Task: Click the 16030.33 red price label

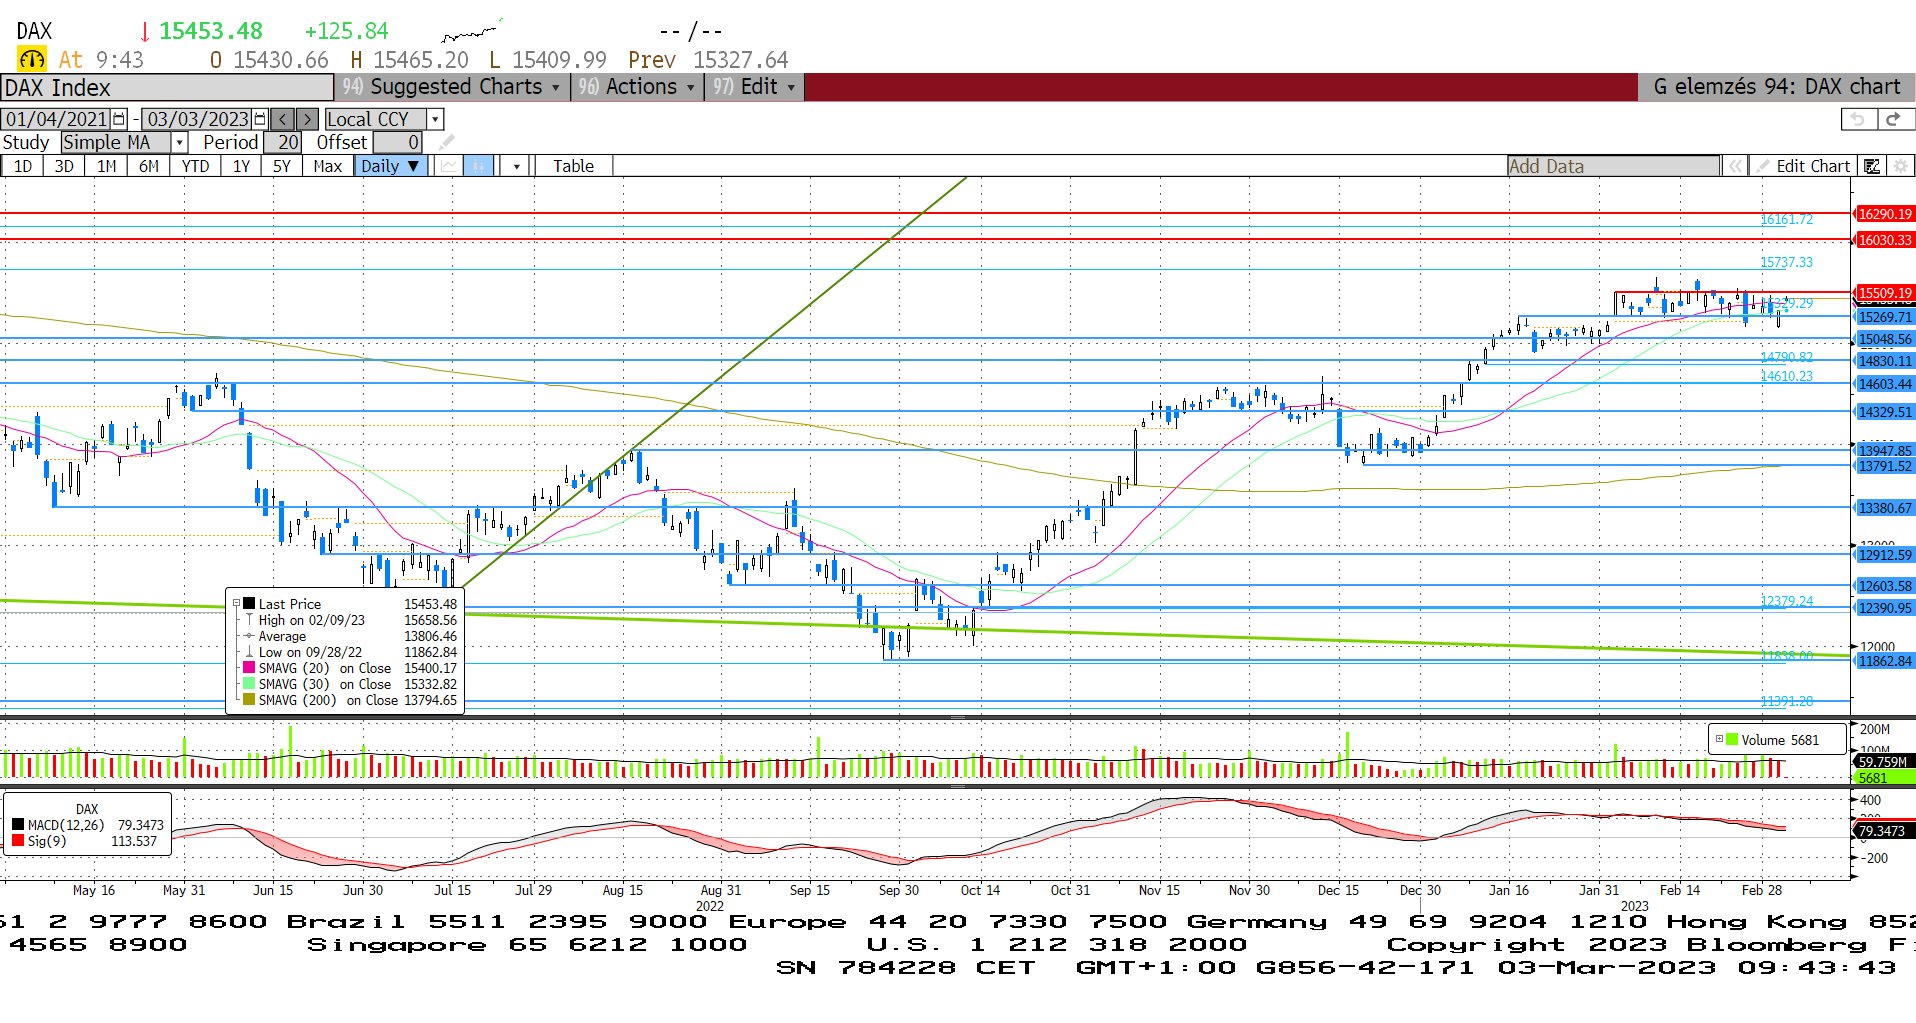Action: click(x=1884, y=240)
